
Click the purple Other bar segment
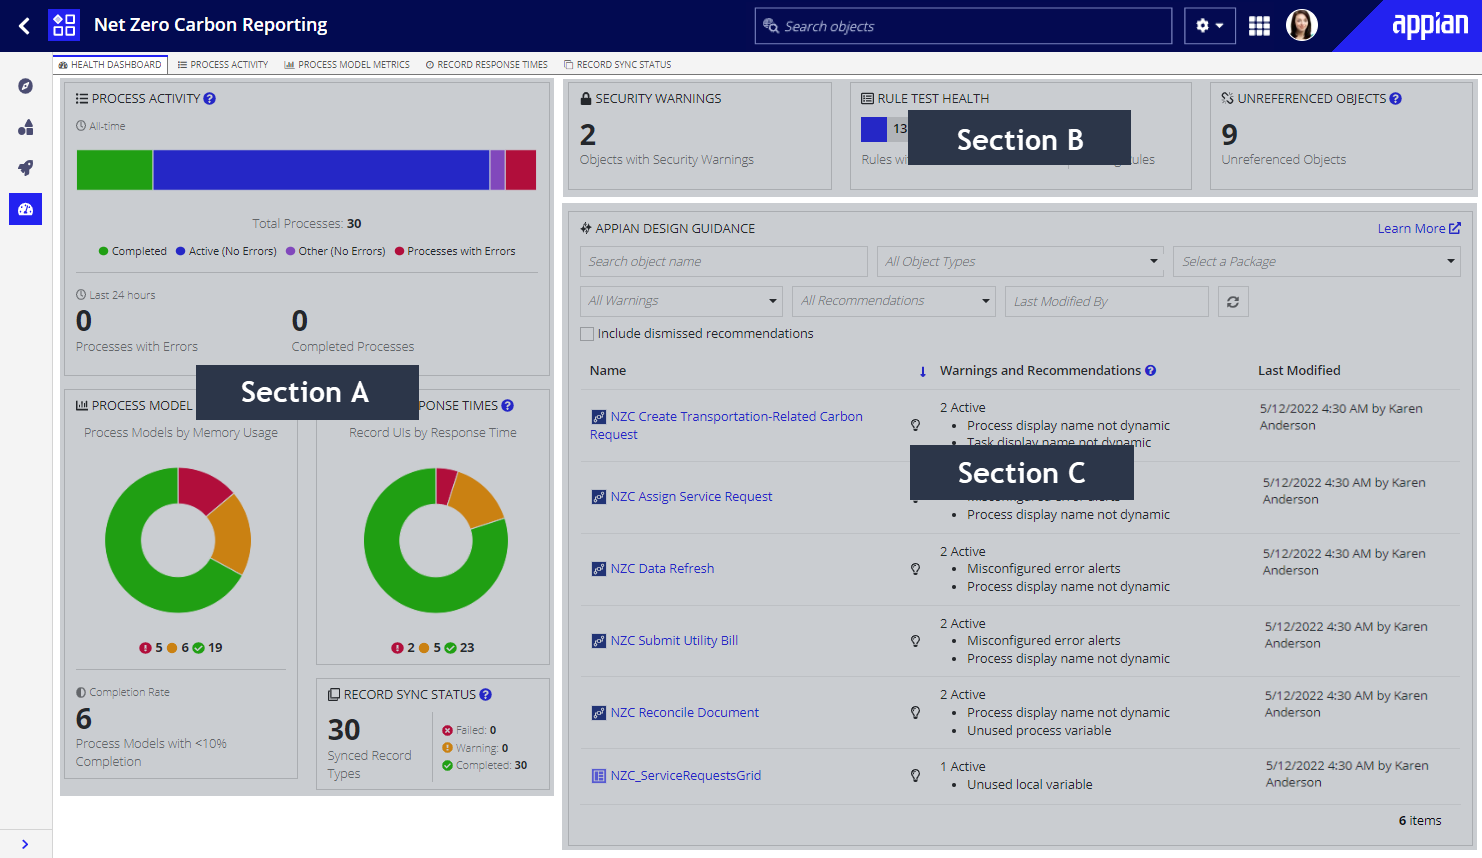[x=497, y=170]
